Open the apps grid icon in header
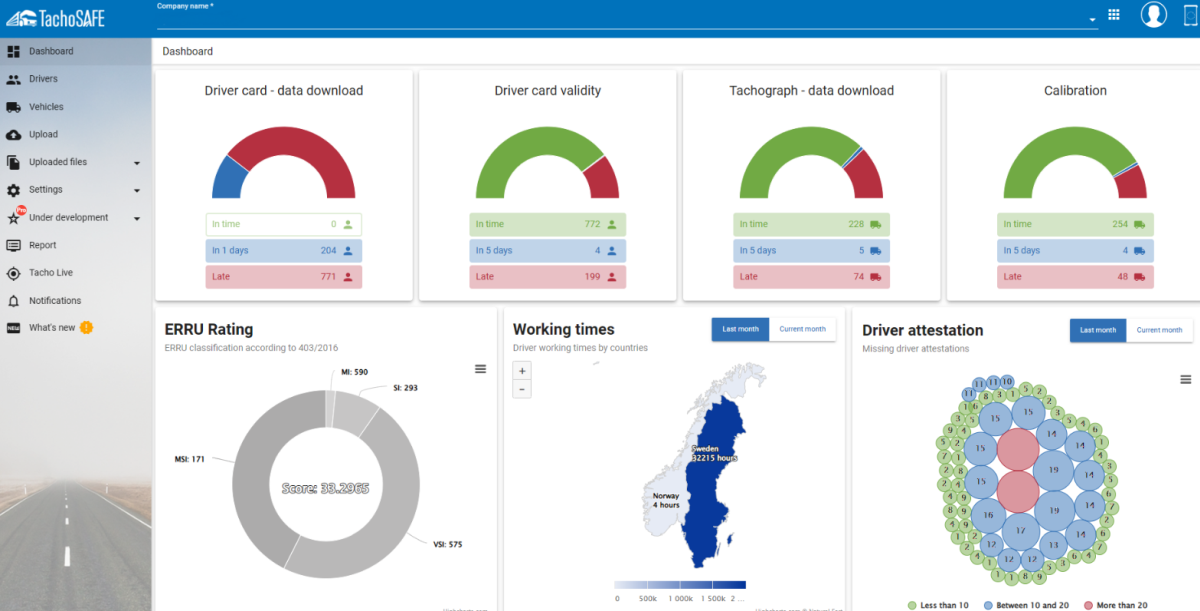1200x611 pixels. click(x=1114, y=15)
